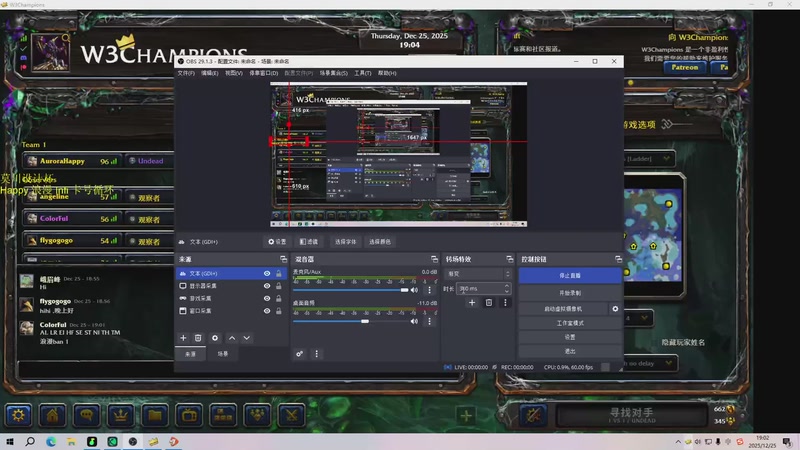The width and height of the screenshot is (800, 450).
Task: Open advanced audio properties gears icon
Action: click(x=299, y=354)
